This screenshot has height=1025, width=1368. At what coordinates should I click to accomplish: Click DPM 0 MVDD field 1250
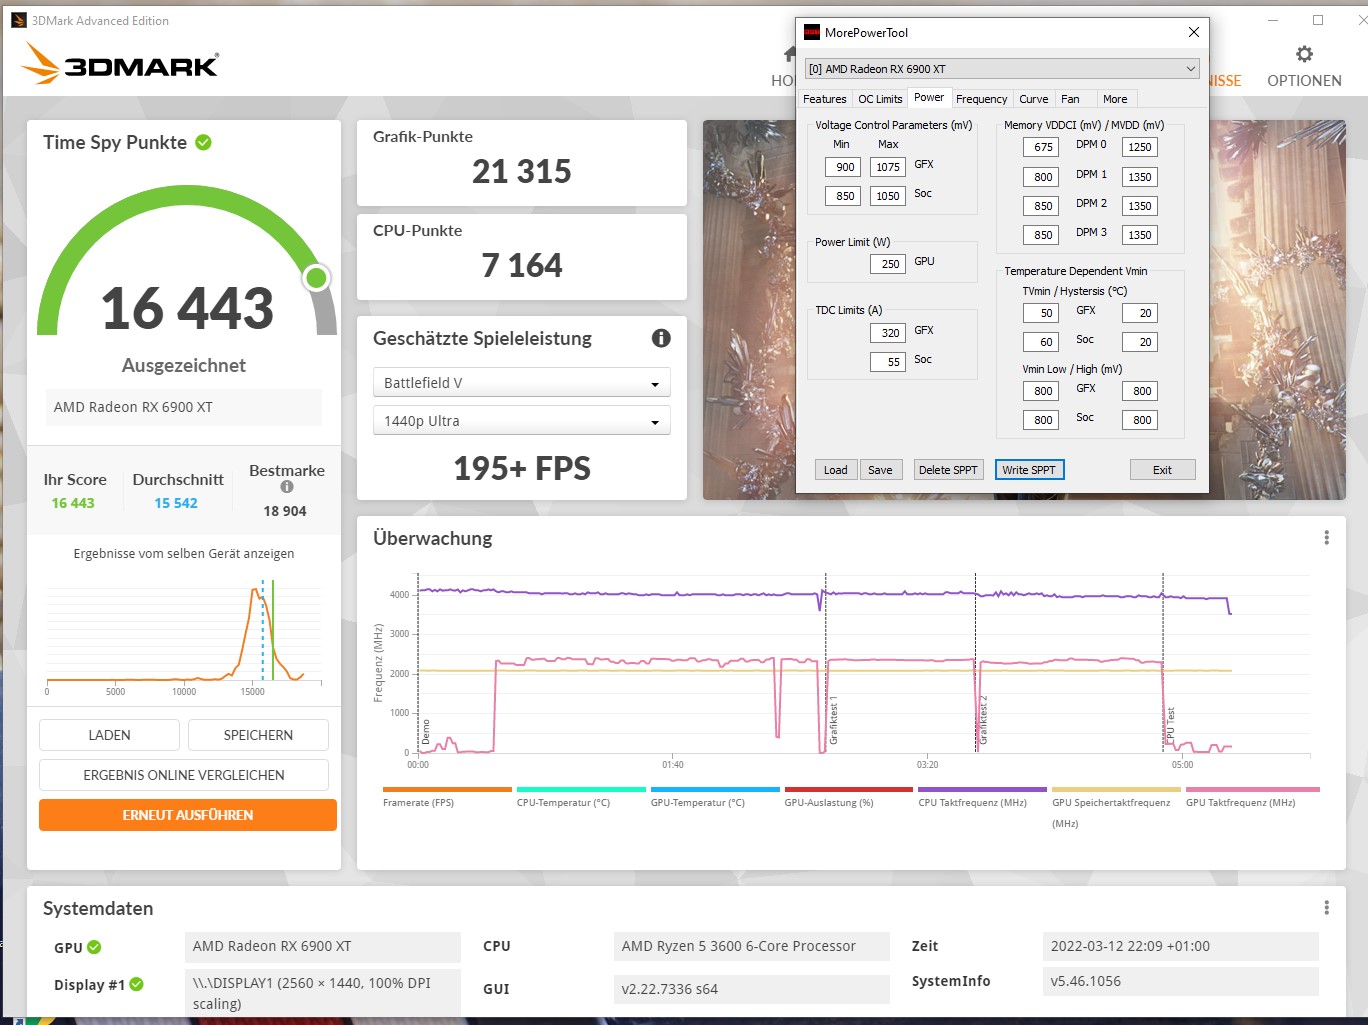[x=1140, y=147]
